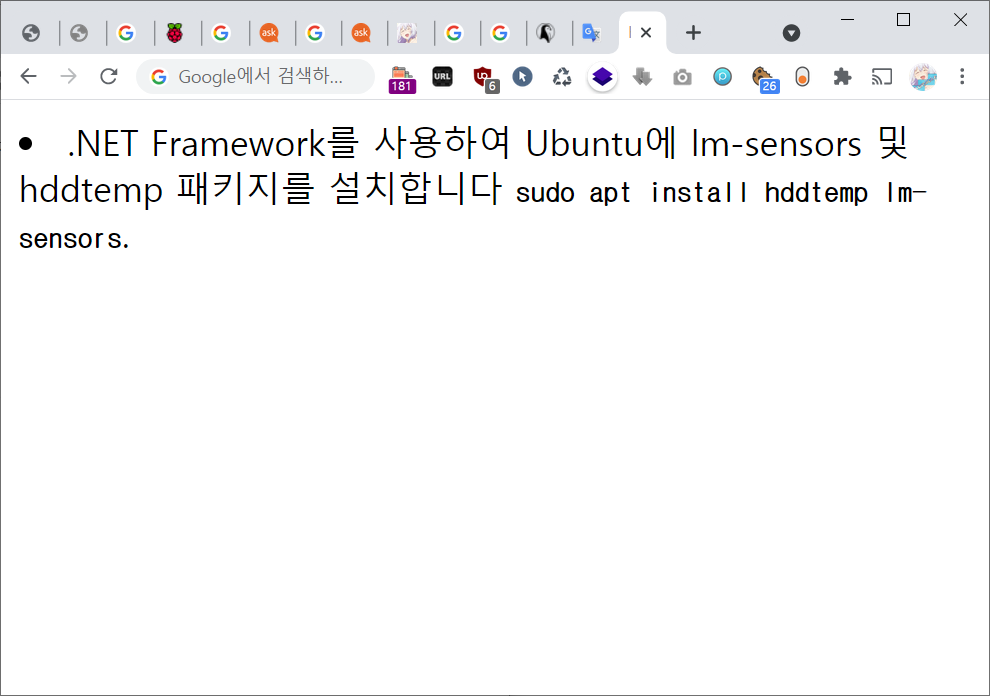The image size is (990, 696).
Task: Click the camera screenshot extension
Action: click(682, 77)
